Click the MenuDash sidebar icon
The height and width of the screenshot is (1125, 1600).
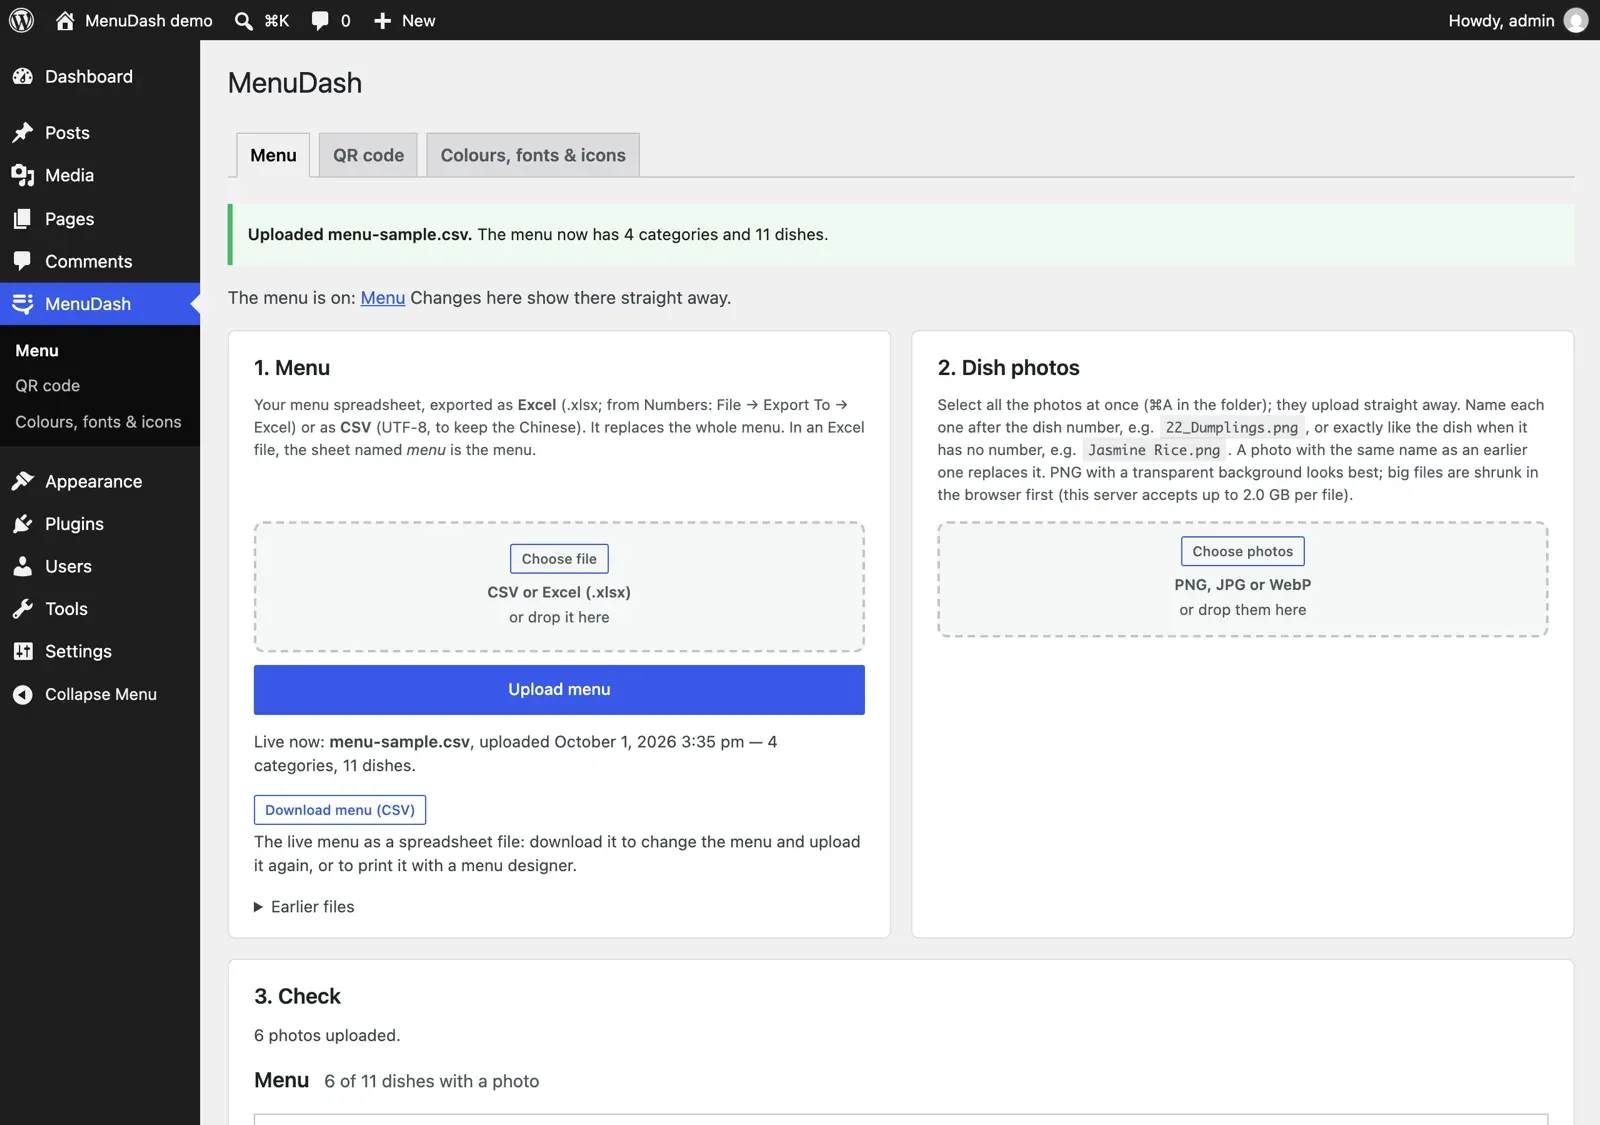point(22,304)
